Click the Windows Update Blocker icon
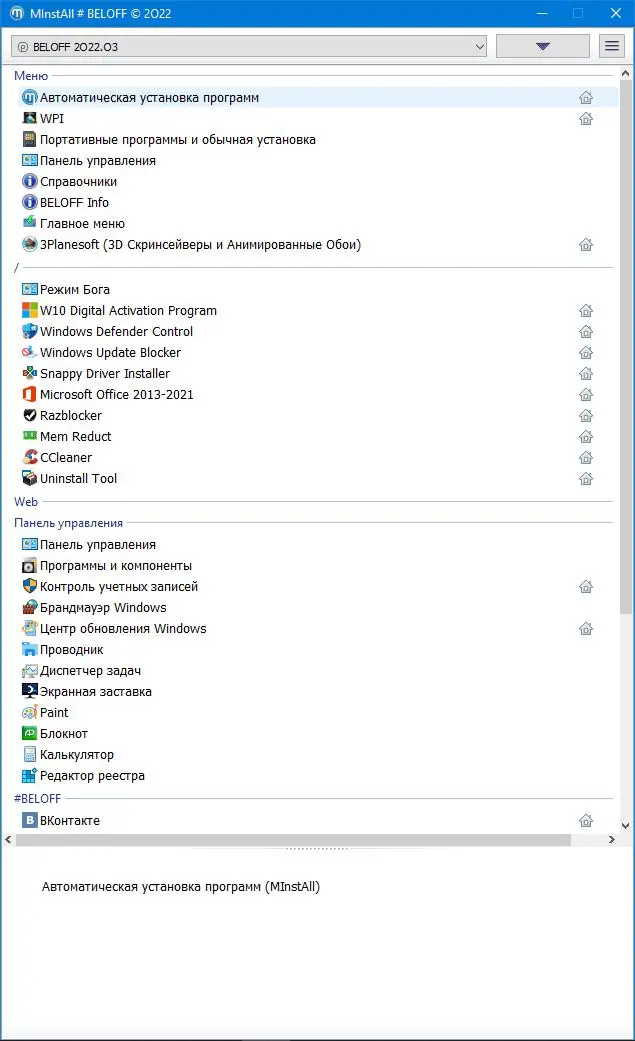Image resolution: width=635 pixels, height=1041 pixels. (x=29, y=352)
